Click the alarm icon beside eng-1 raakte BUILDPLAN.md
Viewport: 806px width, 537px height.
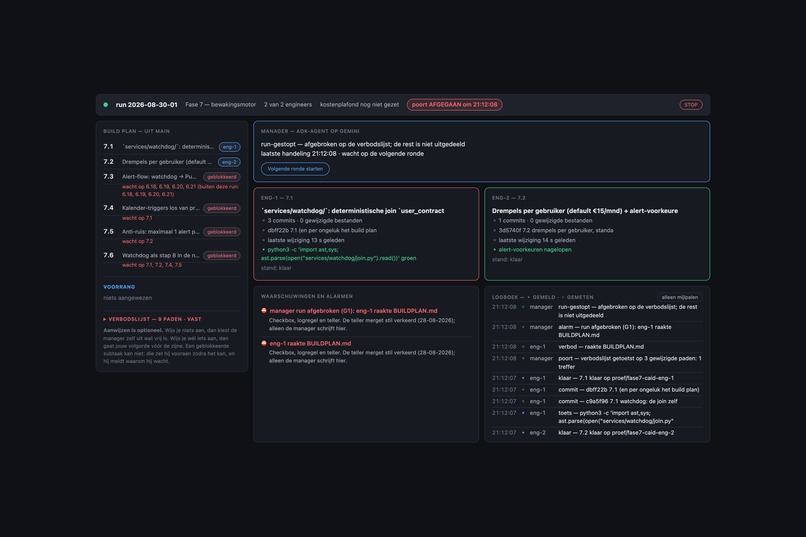click(x=264, y=343)
